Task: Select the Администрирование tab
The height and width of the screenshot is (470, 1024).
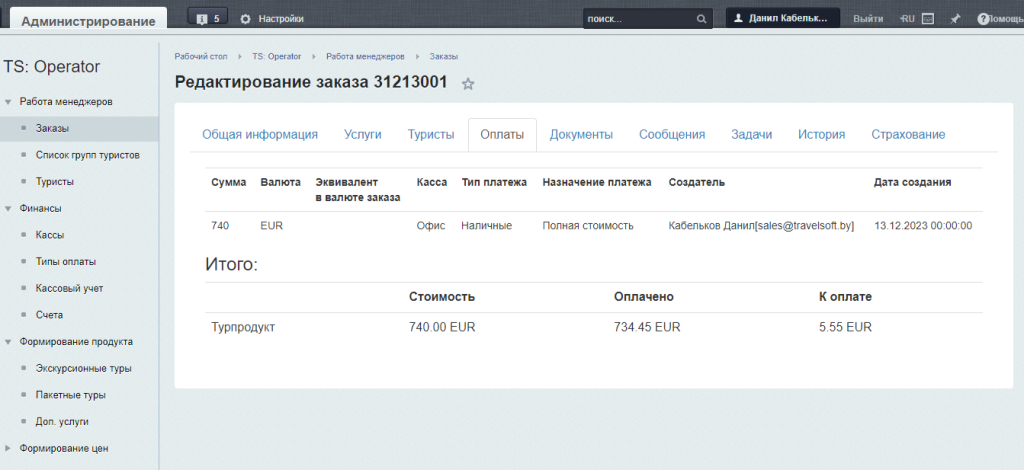Action: pyautogui.click(x=88, y=20)
